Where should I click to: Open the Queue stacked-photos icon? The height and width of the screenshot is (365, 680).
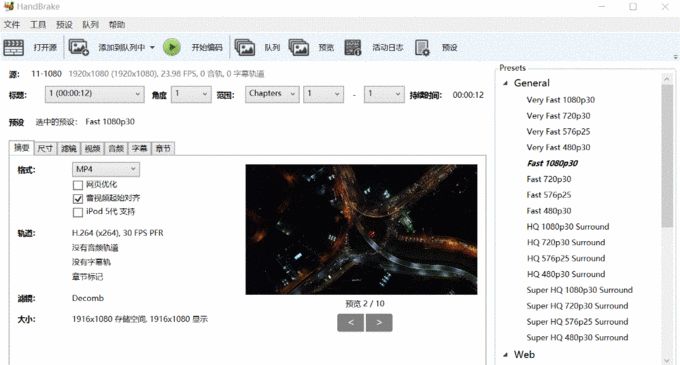[245, 47]
